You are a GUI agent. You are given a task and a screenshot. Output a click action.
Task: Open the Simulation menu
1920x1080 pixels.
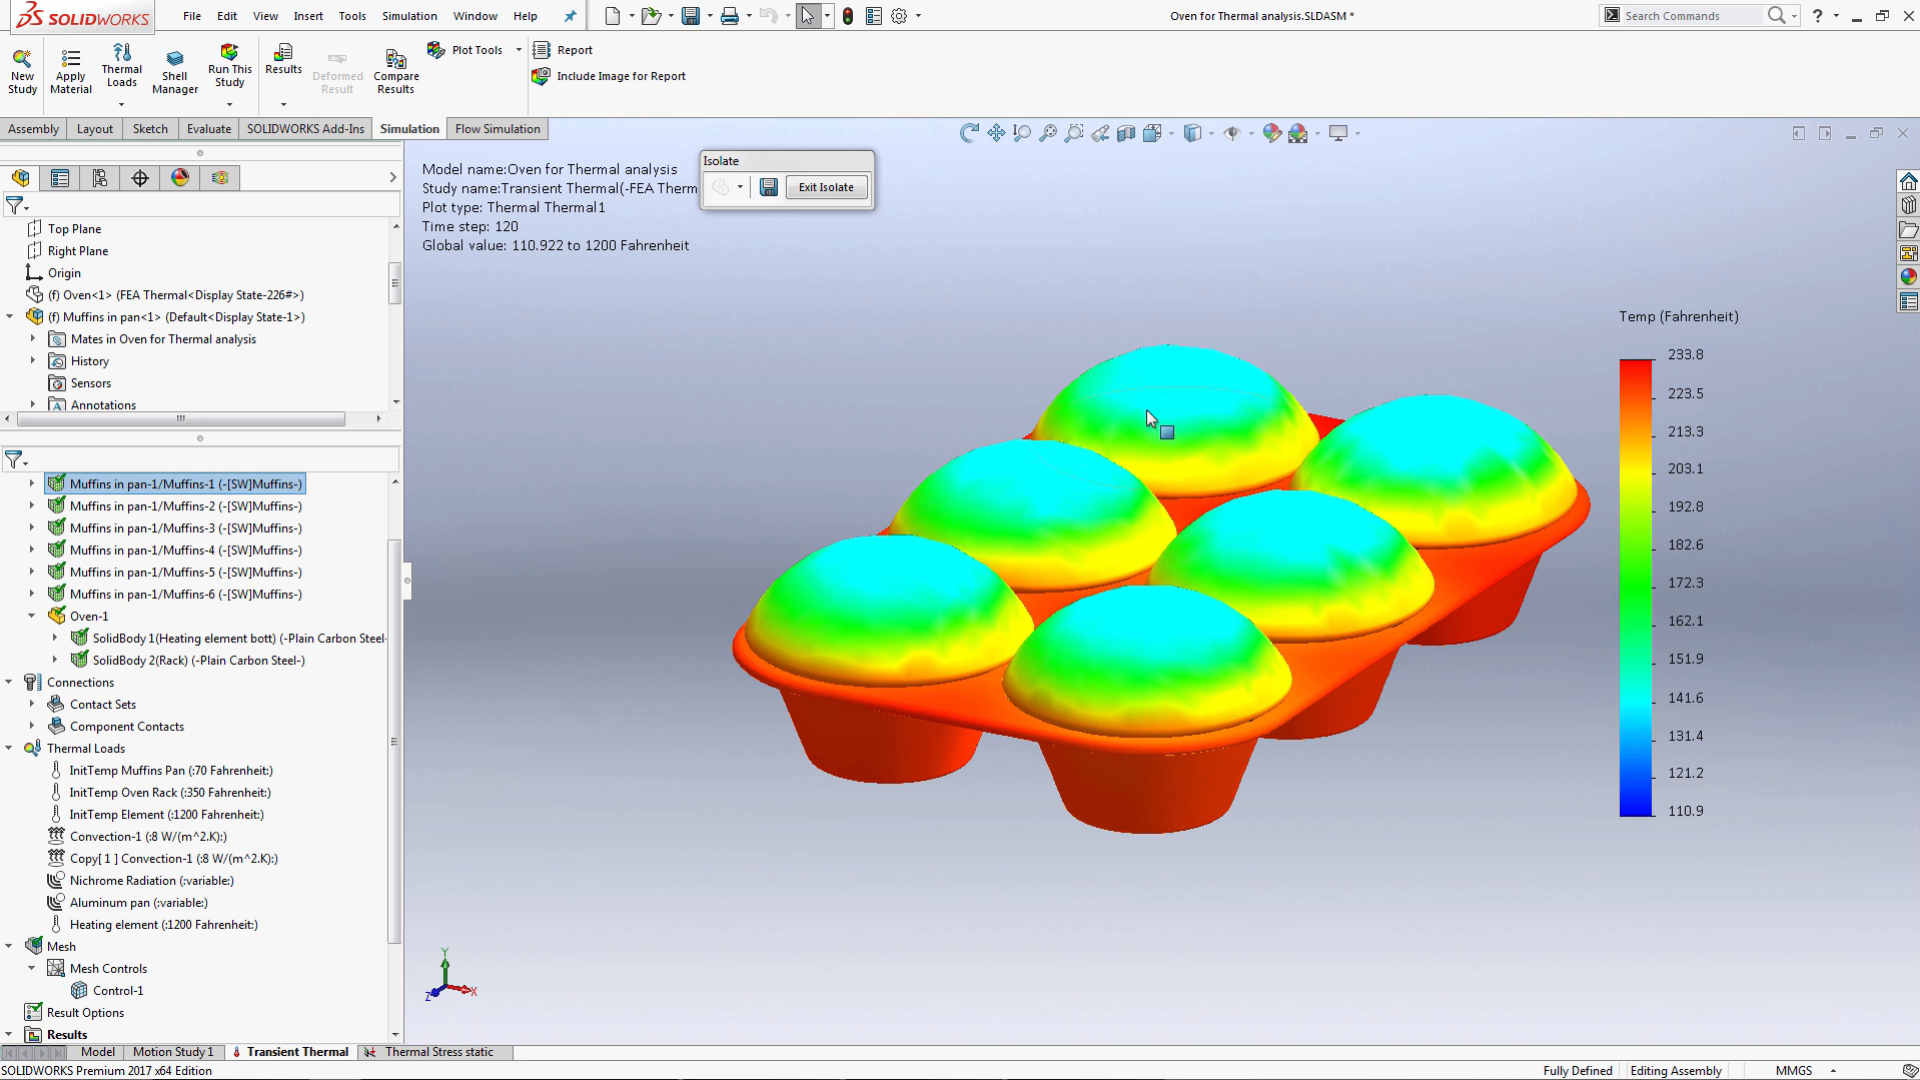click(409, 16)
